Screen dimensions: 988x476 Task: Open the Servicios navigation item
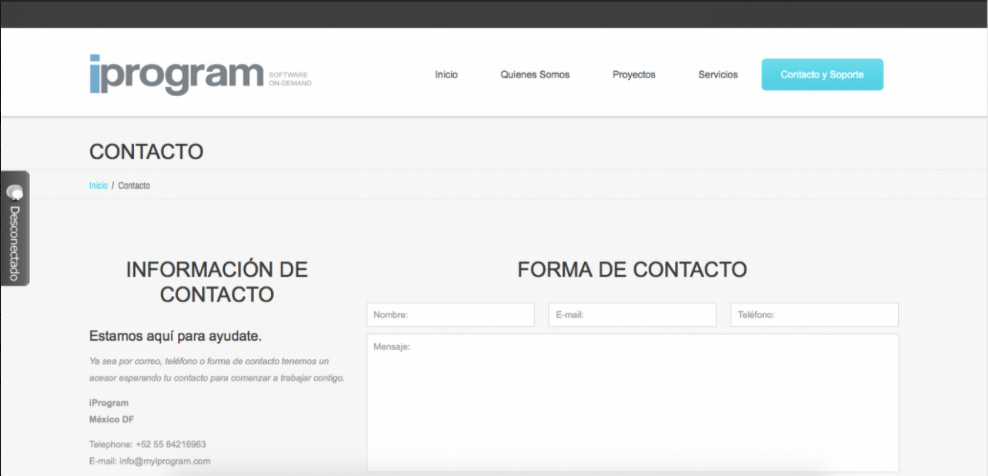718,75
